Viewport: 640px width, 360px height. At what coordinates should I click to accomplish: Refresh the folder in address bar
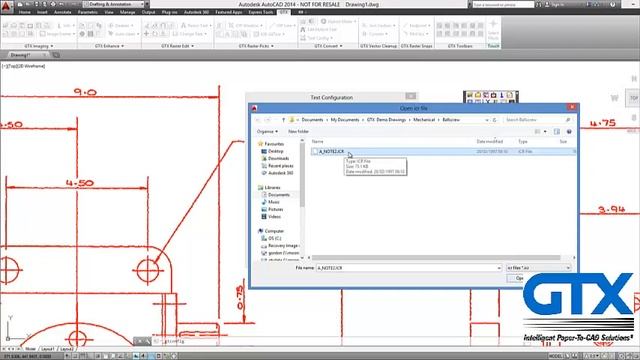(494, 120)
